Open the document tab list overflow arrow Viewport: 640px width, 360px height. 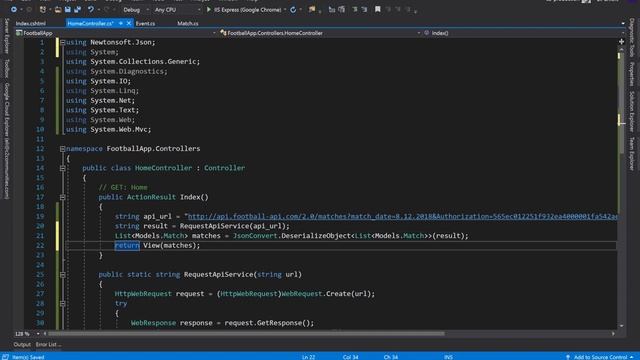click(x=623, y=23)
